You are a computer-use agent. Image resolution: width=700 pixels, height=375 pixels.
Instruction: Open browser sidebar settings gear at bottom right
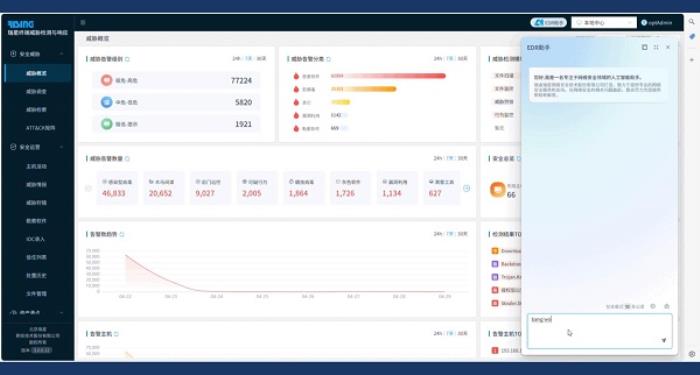click(x=692, y=354)
